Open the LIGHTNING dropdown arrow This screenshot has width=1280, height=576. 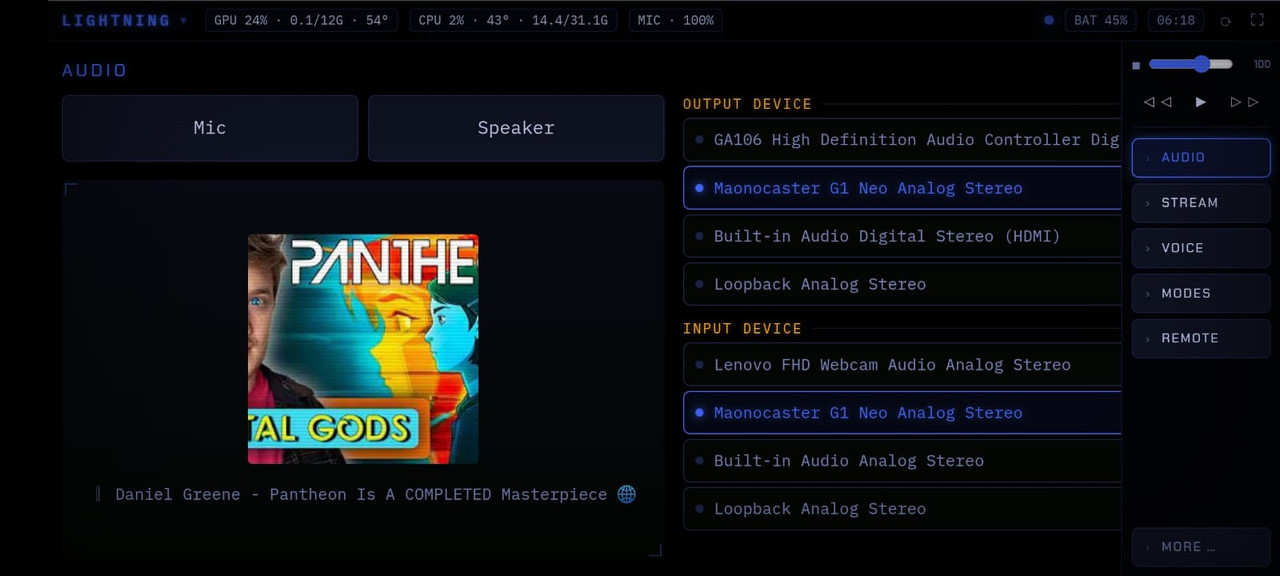(183, 21)
